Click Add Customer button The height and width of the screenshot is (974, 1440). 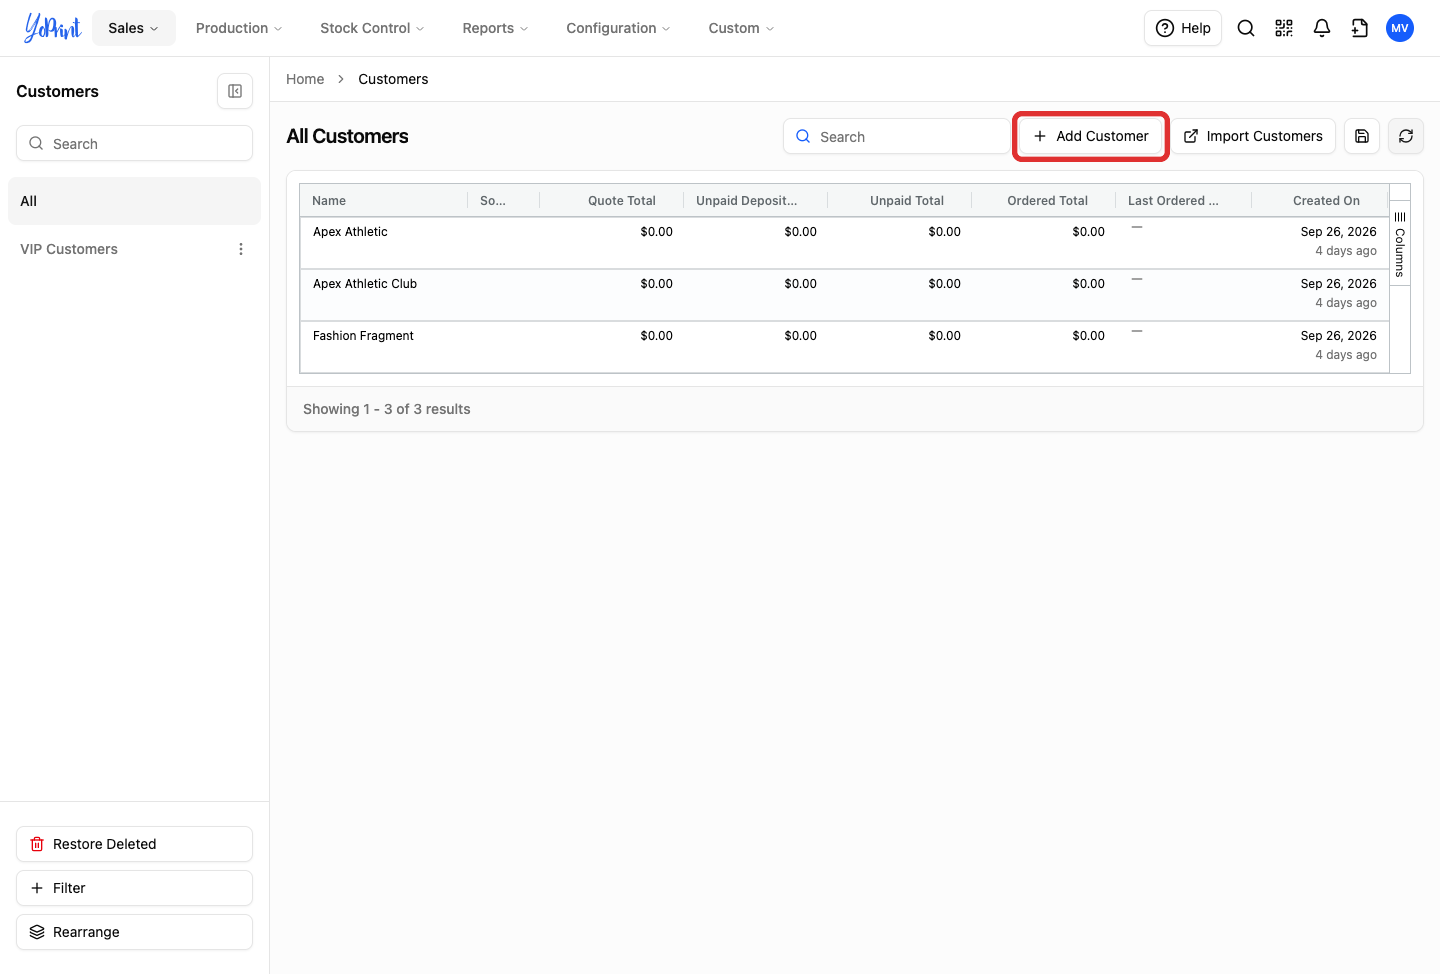click(x=1091, y=136)
